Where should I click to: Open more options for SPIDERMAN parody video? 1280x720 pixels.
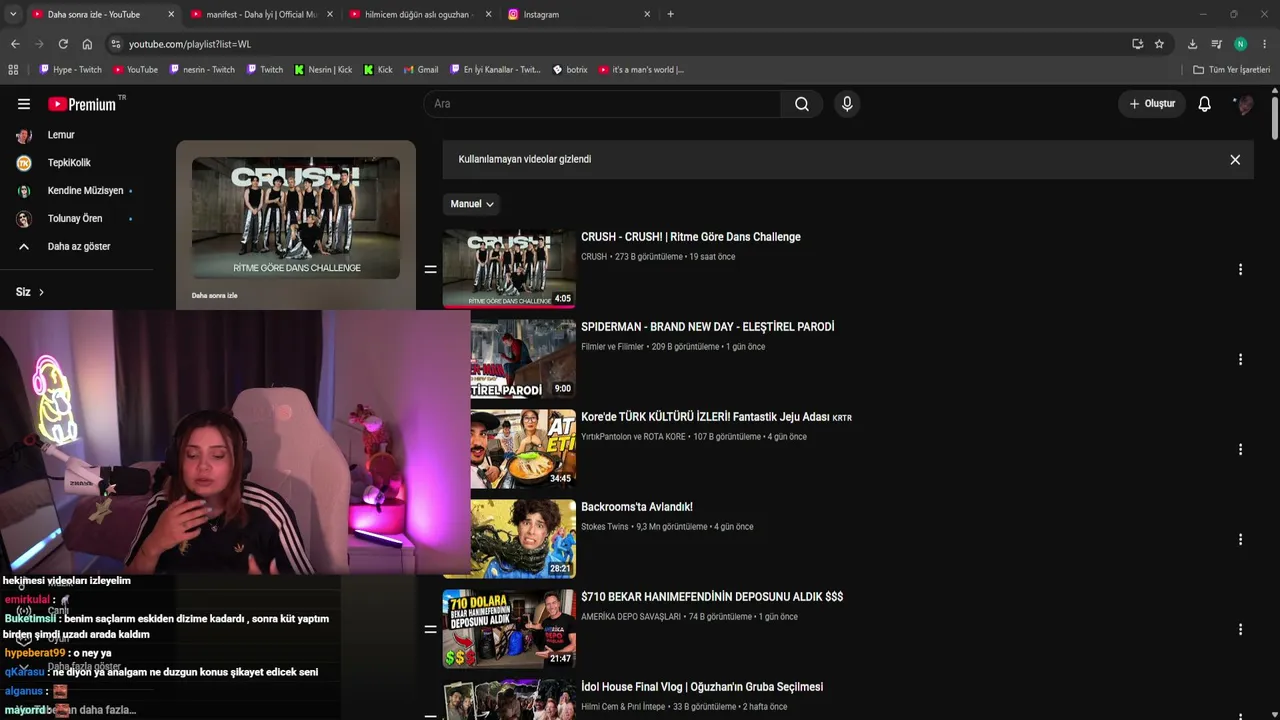pos(1240,359)
